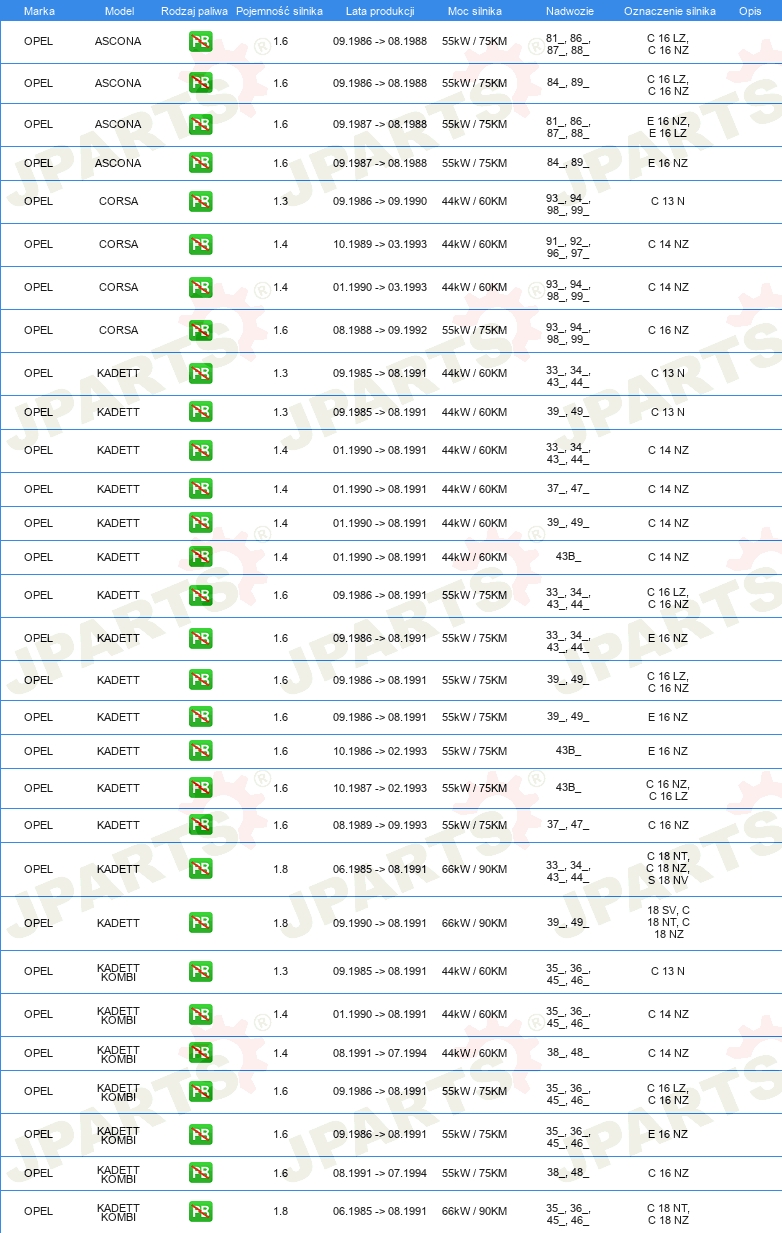Click engine code E 16 NZ, E 16 LZ
782x1233 pixels.
pyautogui.click(x=668, y=127)
